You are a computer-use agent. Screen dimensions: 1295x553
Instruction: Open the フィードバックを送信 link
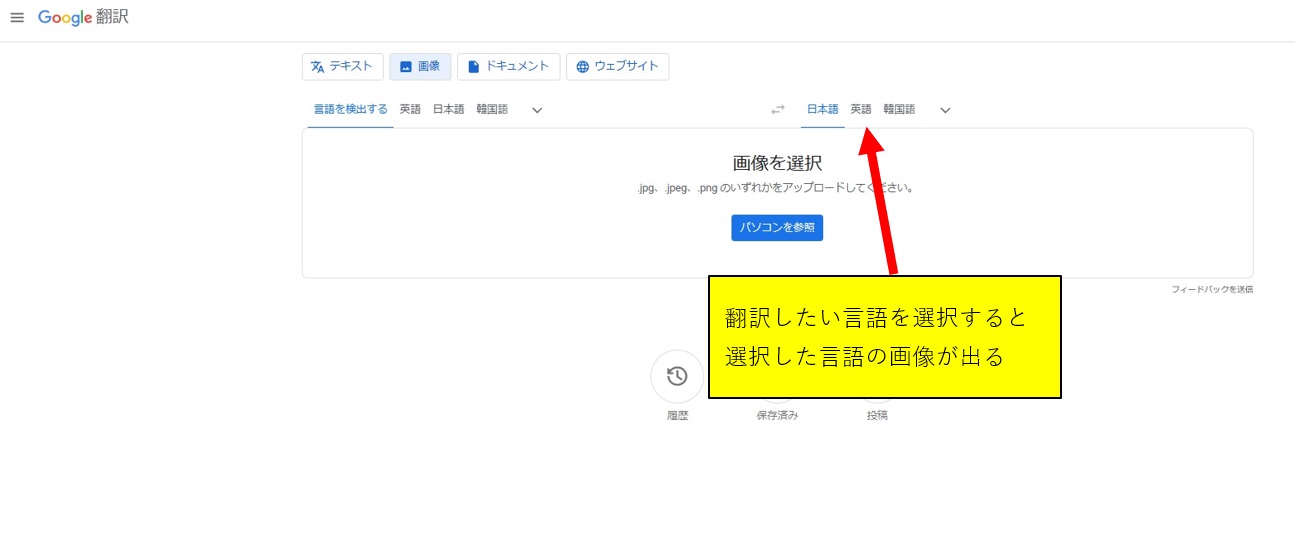(x=1212, y=290)
